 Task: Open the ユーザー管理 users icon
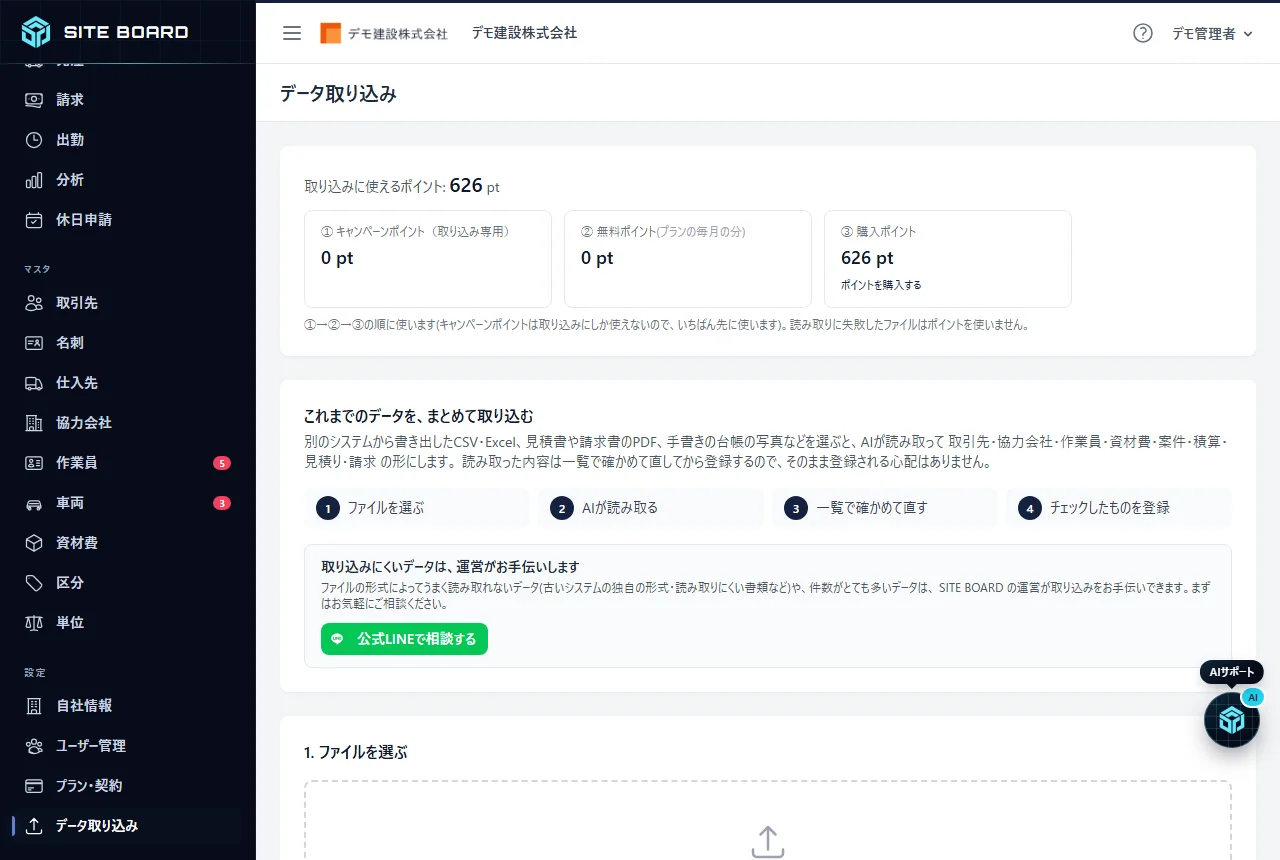(35, 746)
